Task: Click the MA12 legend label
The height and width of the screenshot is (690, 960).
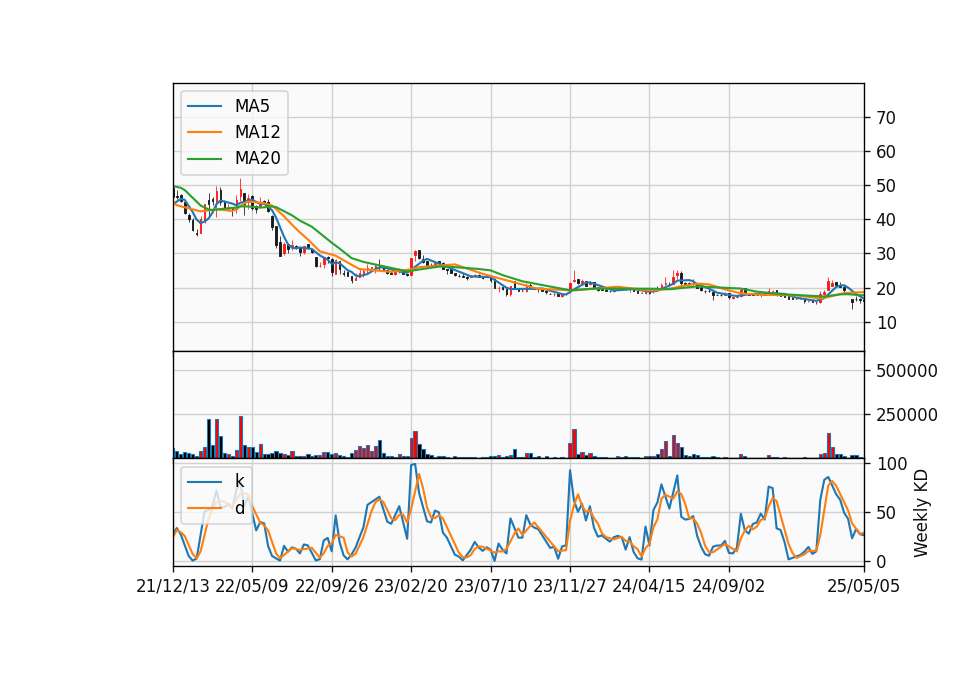Action: coord(257,132)
